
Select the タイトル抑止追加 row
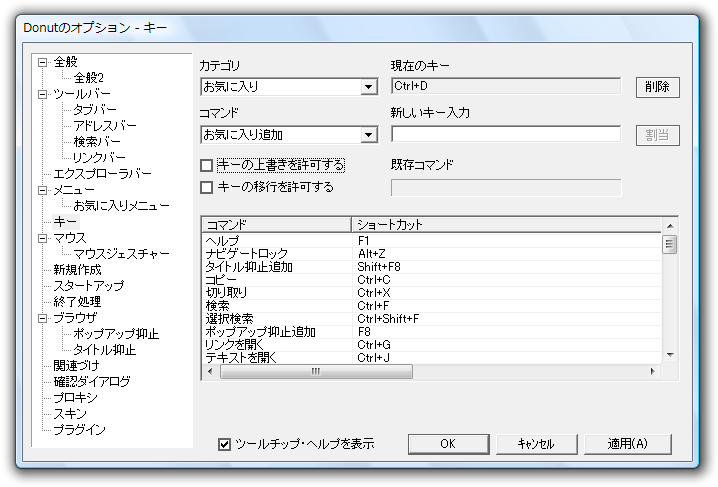point(432,267)
